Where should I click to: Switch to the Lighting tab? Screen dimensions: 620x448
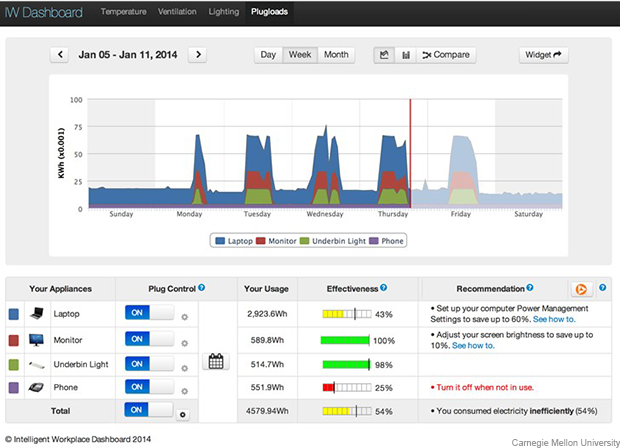coord(225,12)
